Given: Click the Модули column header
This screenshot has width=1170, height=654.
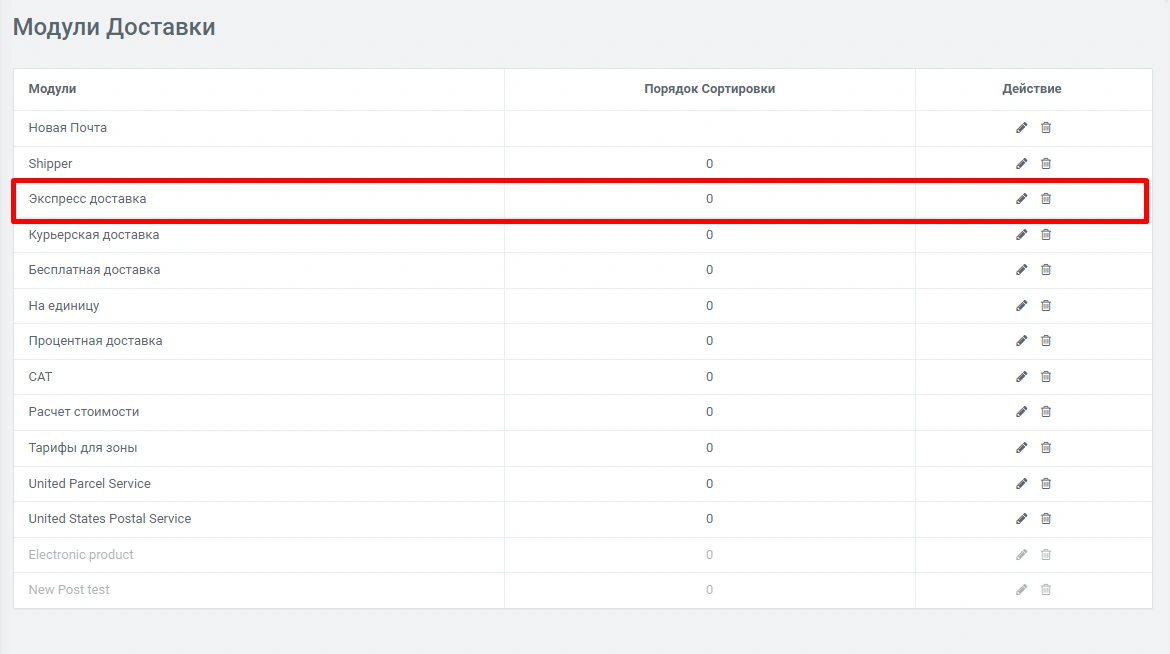Looking at the screenshot, I should click(x=52, y=89).
